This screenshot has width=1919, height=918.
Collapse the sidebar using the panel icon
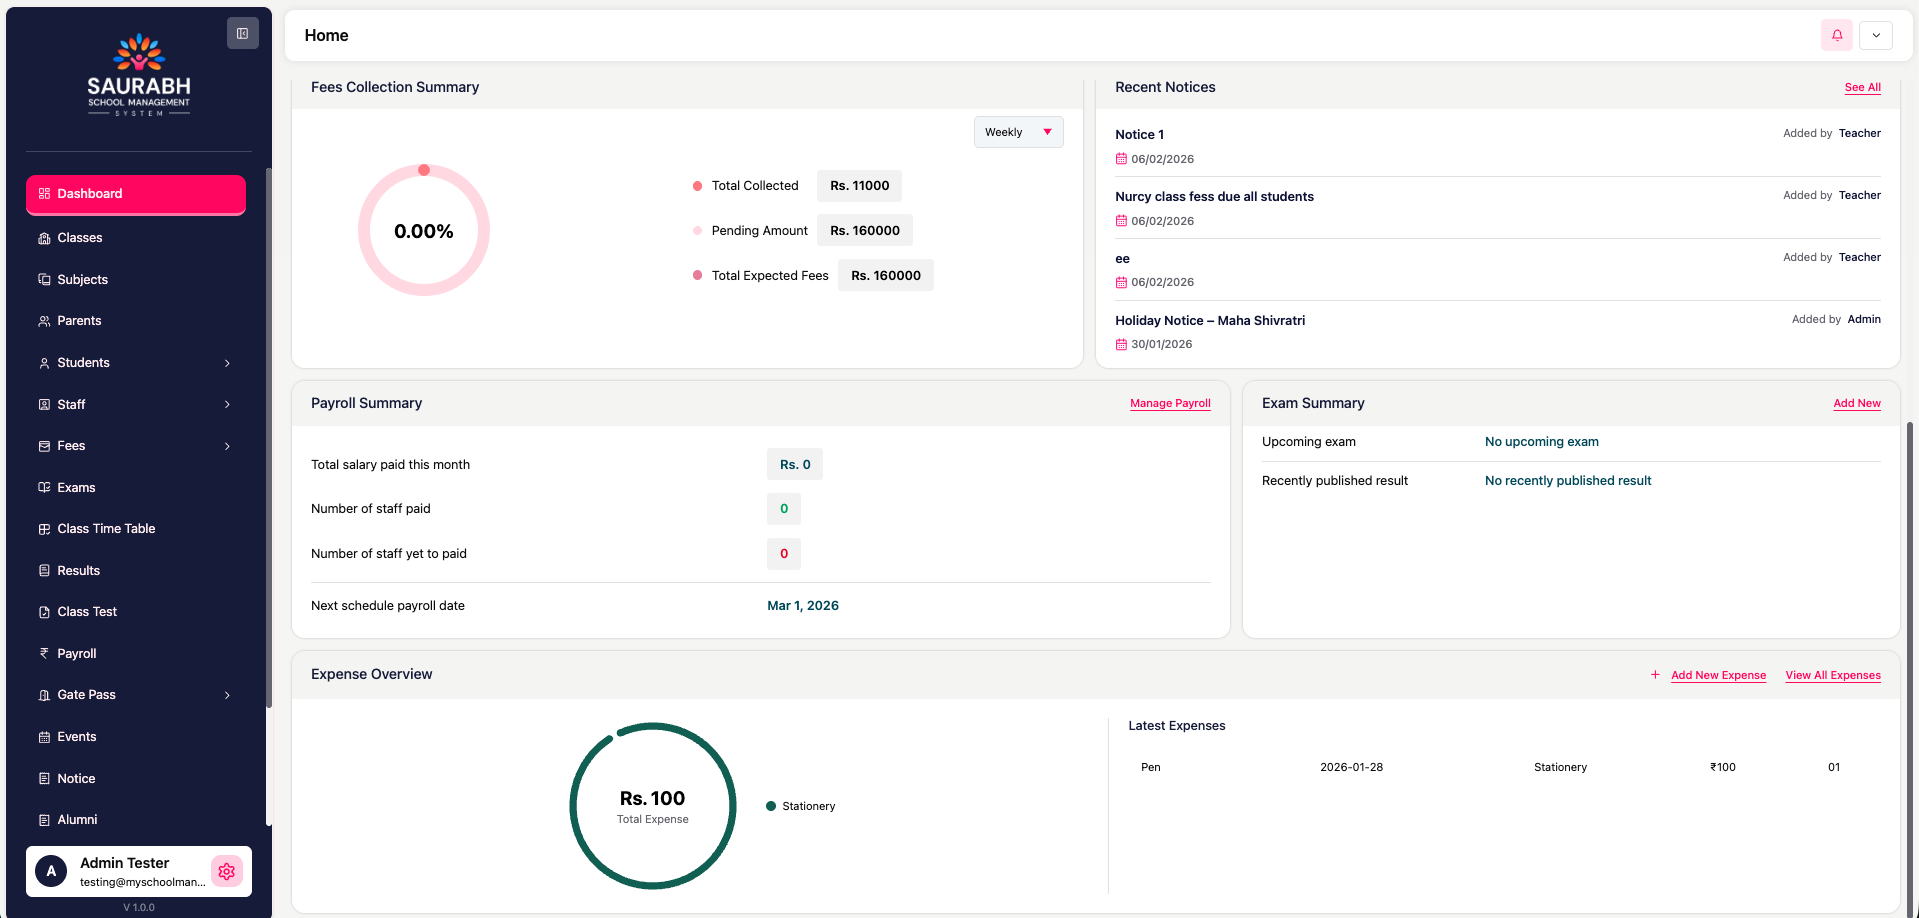tap(242, 33)
